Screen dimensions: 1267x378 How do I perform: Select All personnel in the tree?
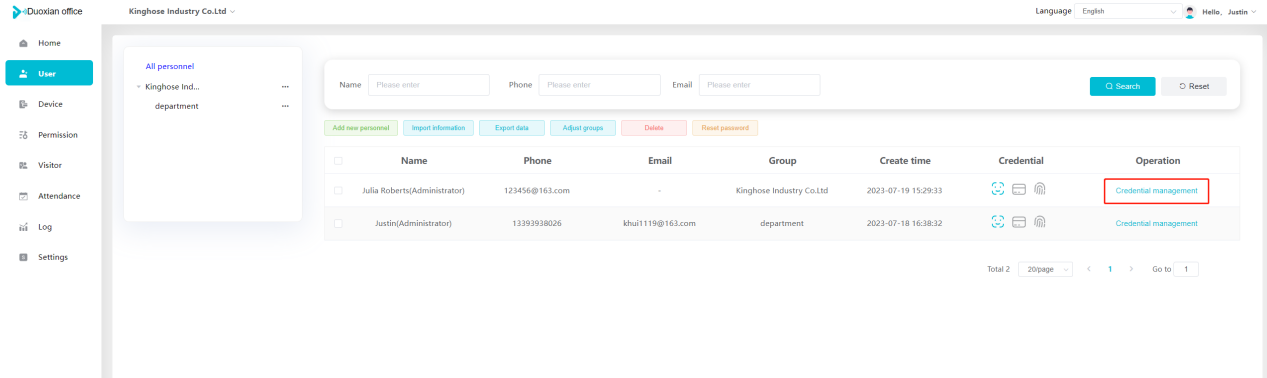169,66
